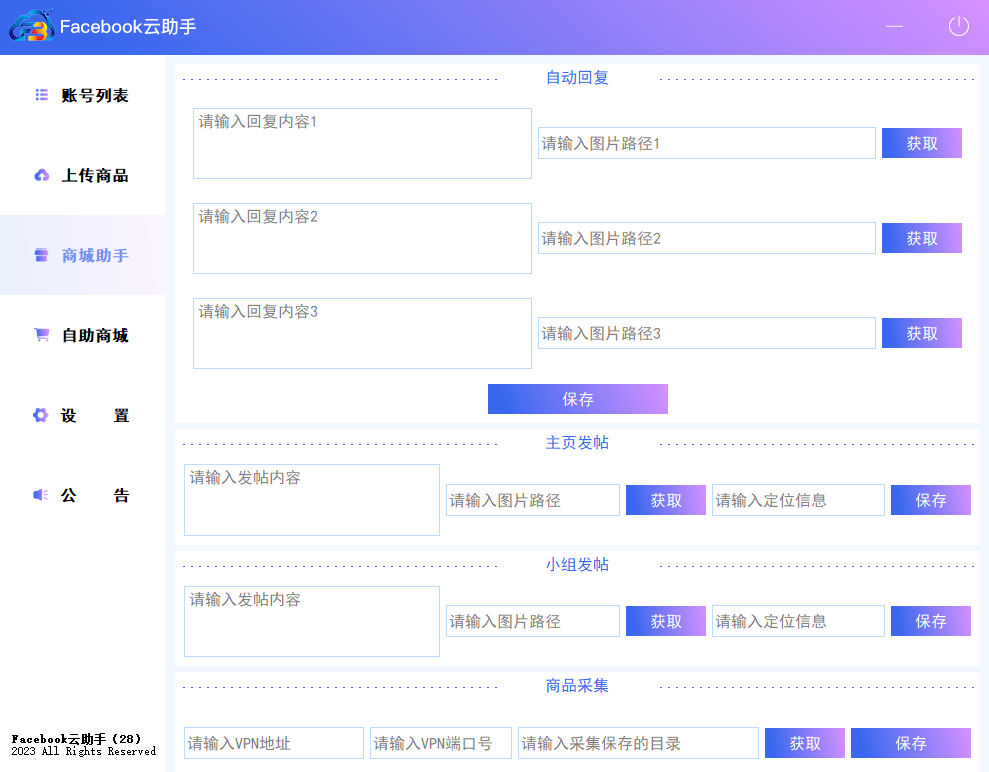Click the Facebook云助手 logo icon

click(32, 27)
